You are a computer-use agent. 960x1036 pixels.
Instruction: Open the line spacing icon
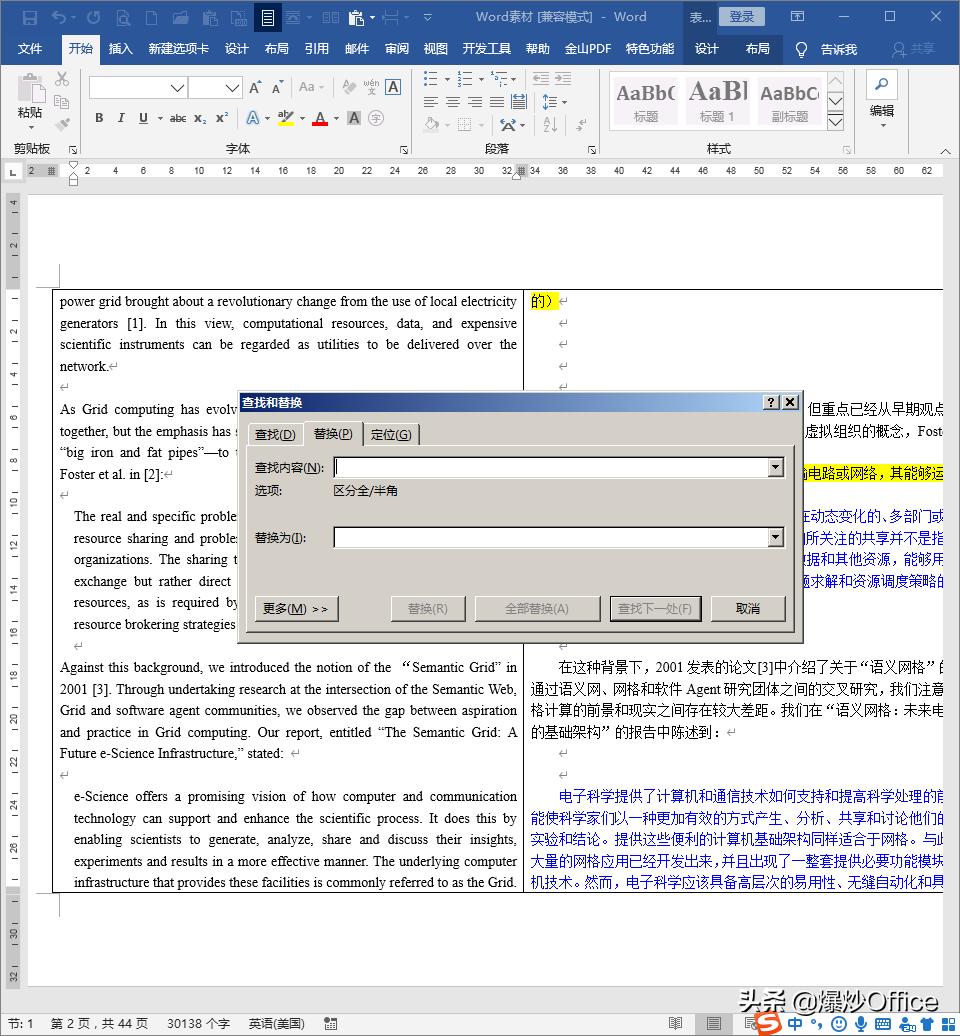click(x=550, y=102)
